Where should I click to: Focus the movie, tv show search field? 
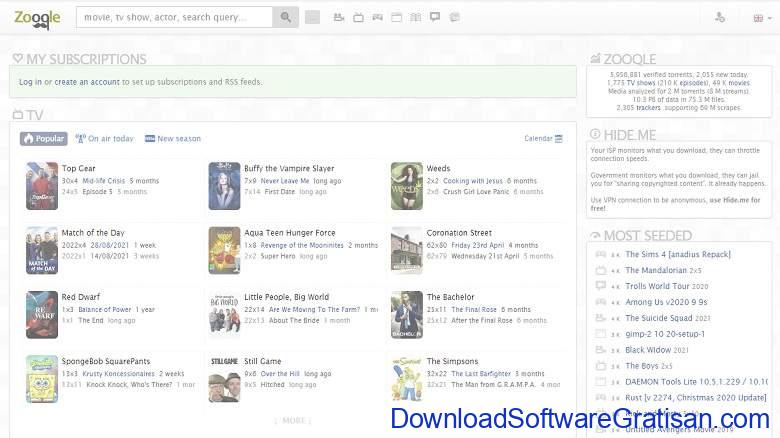(174, 17)
